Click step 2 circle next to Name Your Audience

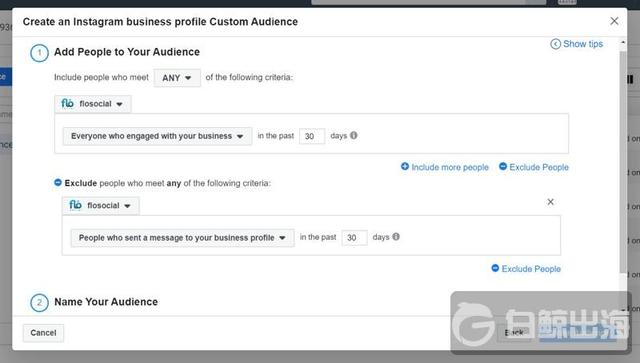(x=39, y=303)
